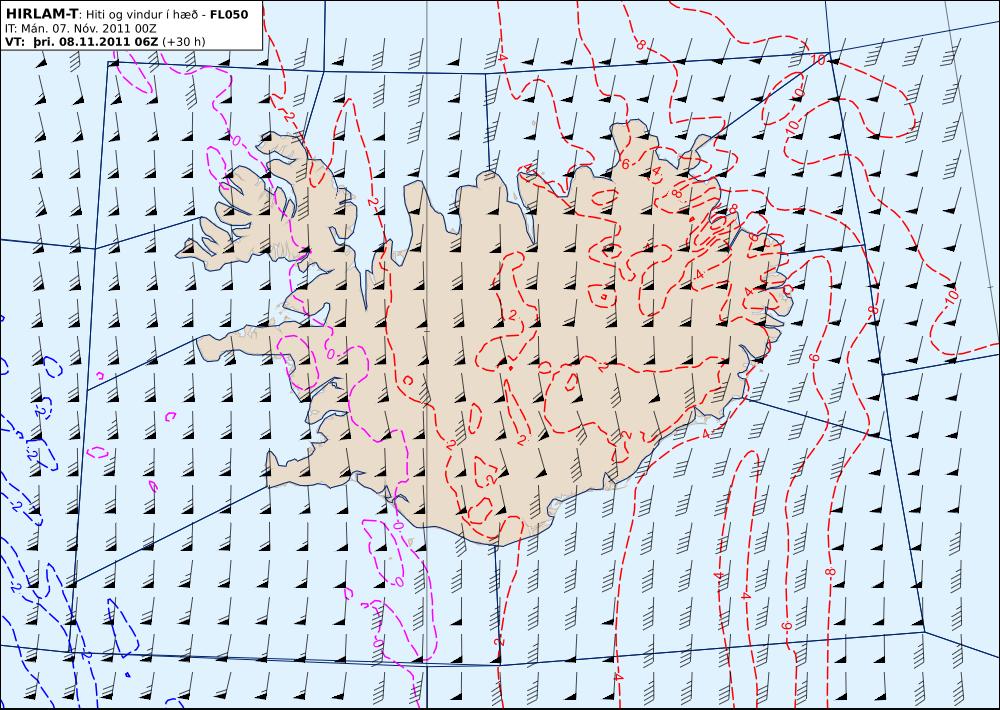Select the 'IT: Mán. 07. Nóv. 2011 00Z' line
Screen dimensions: 1000x710
(80, 28)
